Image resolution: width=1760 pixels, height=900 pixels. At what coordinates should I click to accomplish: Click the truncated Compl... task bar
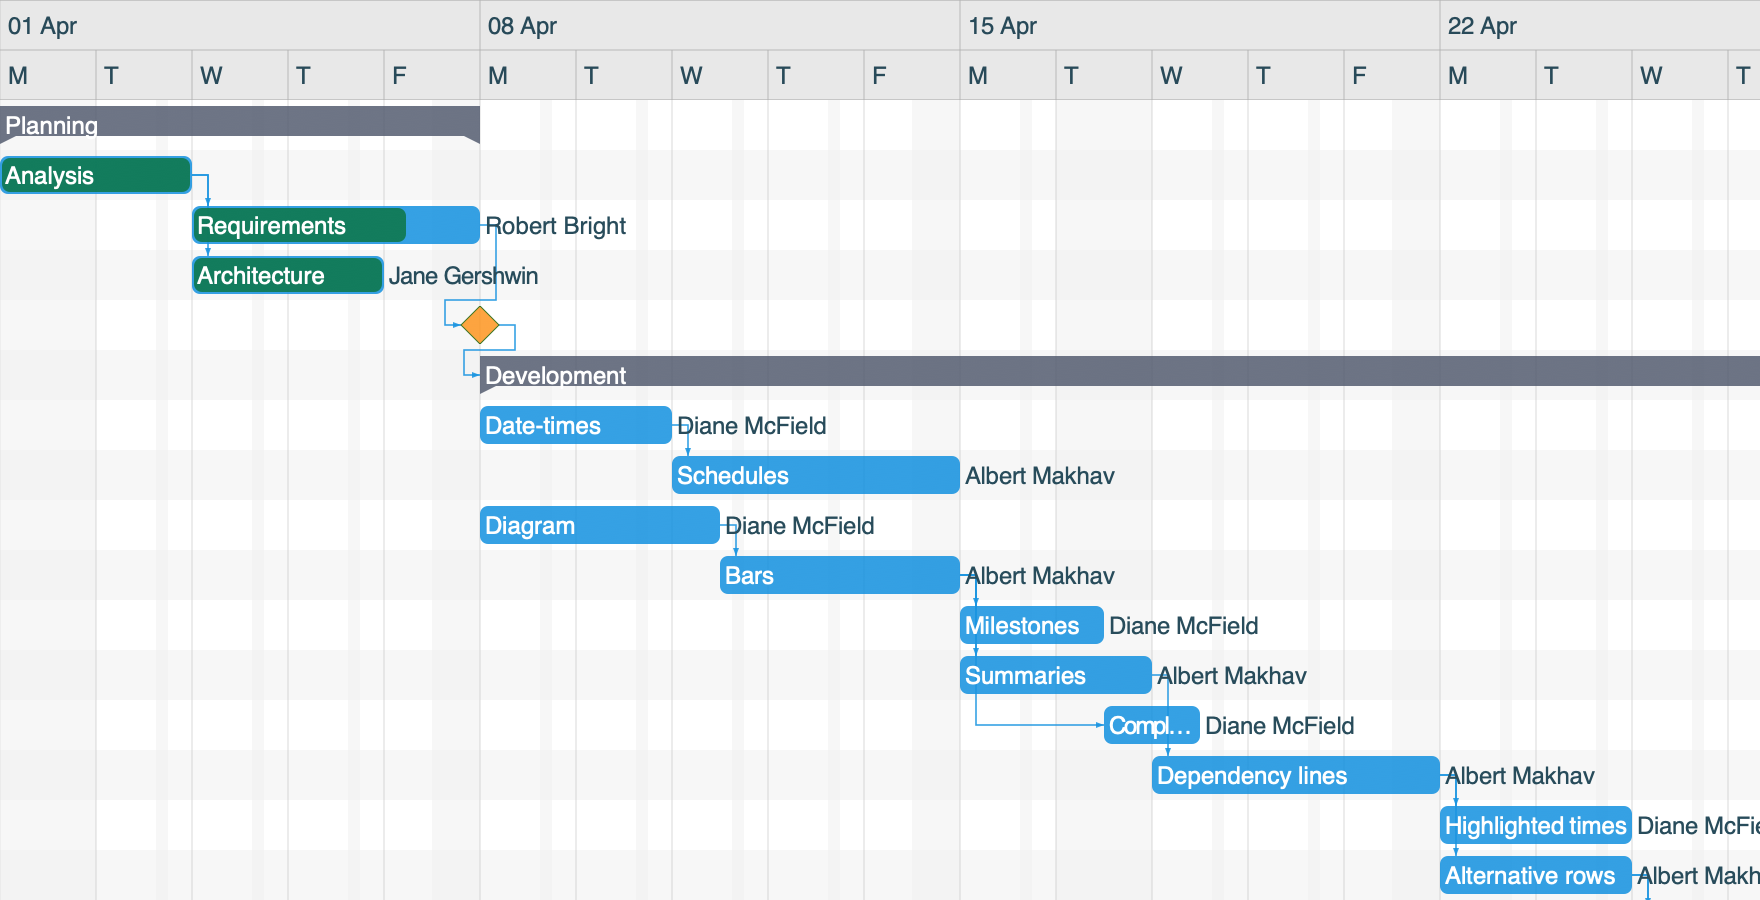point(1150,725)
